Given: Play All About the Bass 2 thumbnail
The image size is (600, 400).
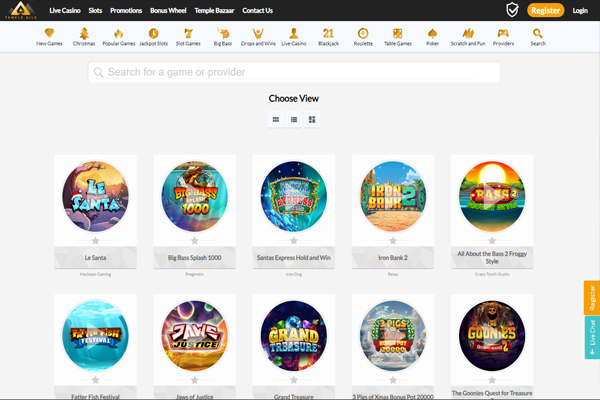Looking at the screenshot, I should coord(492,196).
